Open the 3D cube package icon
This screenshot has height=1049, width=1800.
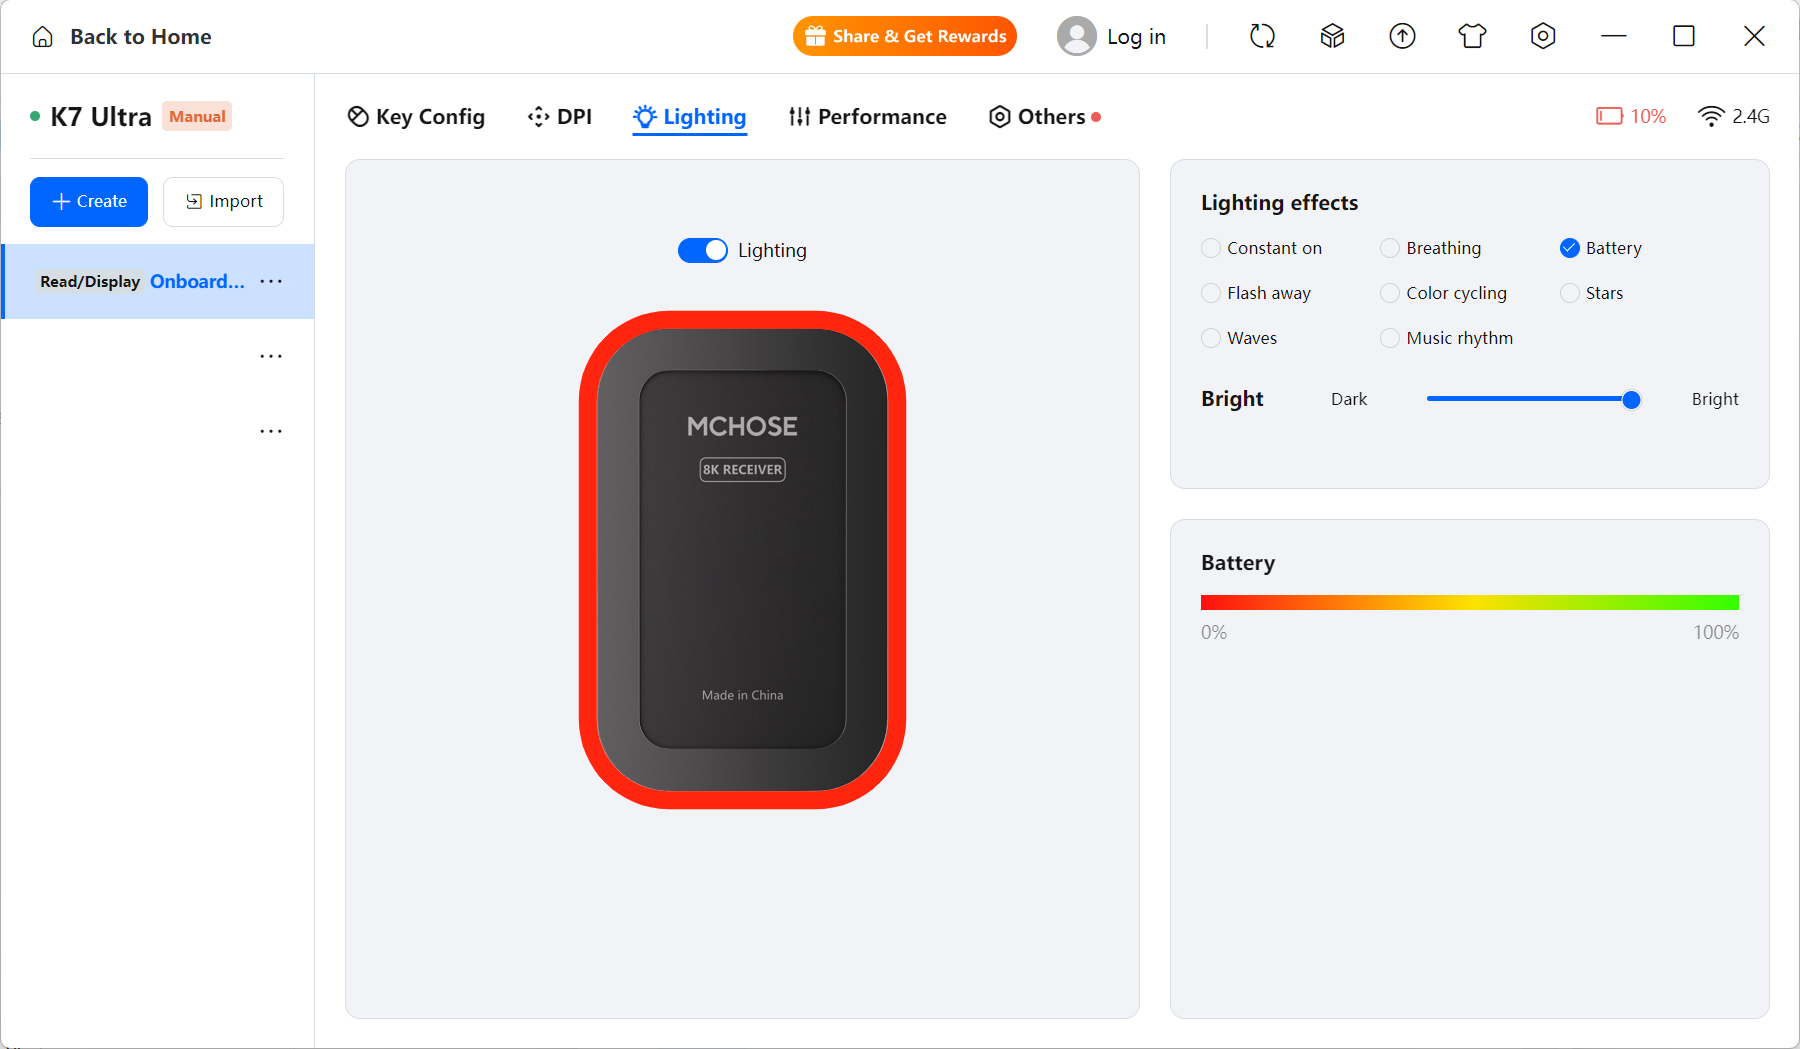click(x=1332, y=37)
